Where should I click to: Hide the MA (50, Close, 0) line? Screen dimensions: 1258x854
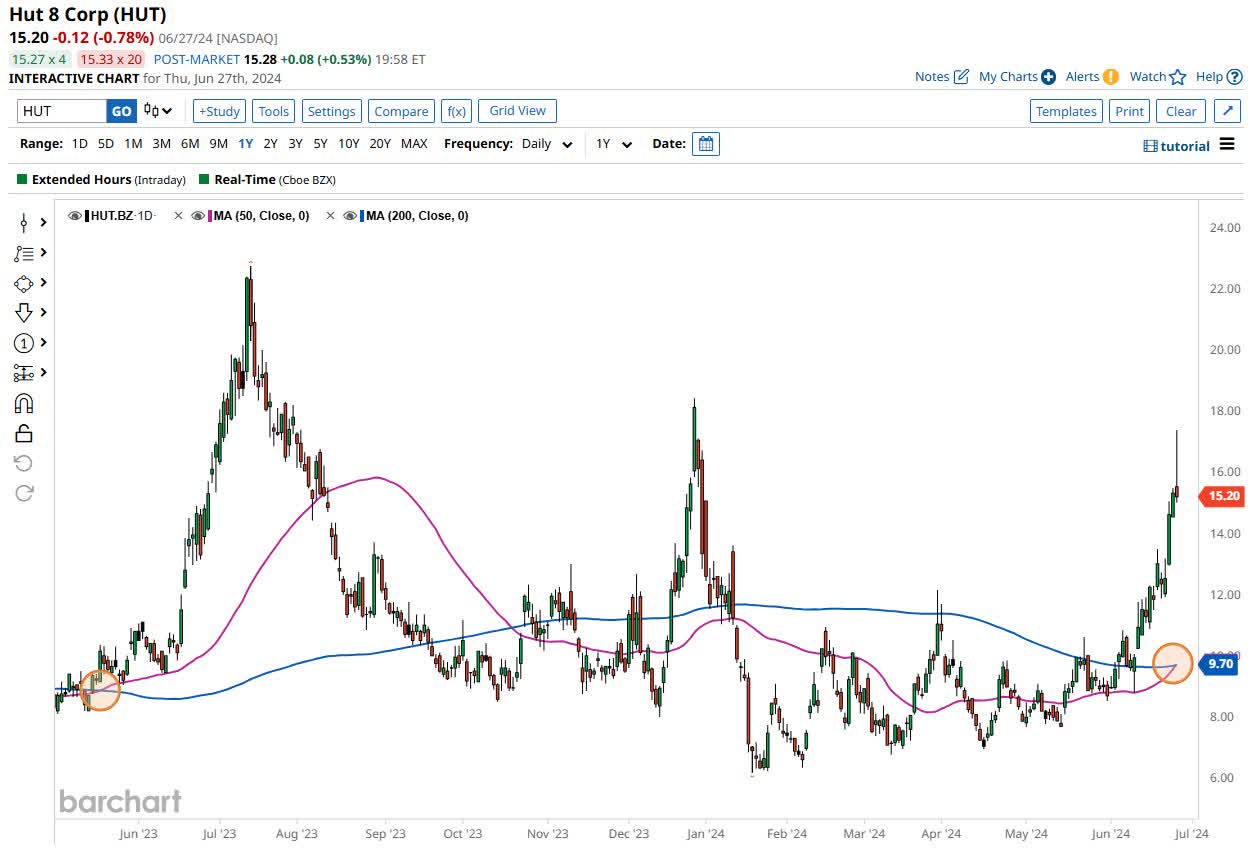(x=197, y=216)
